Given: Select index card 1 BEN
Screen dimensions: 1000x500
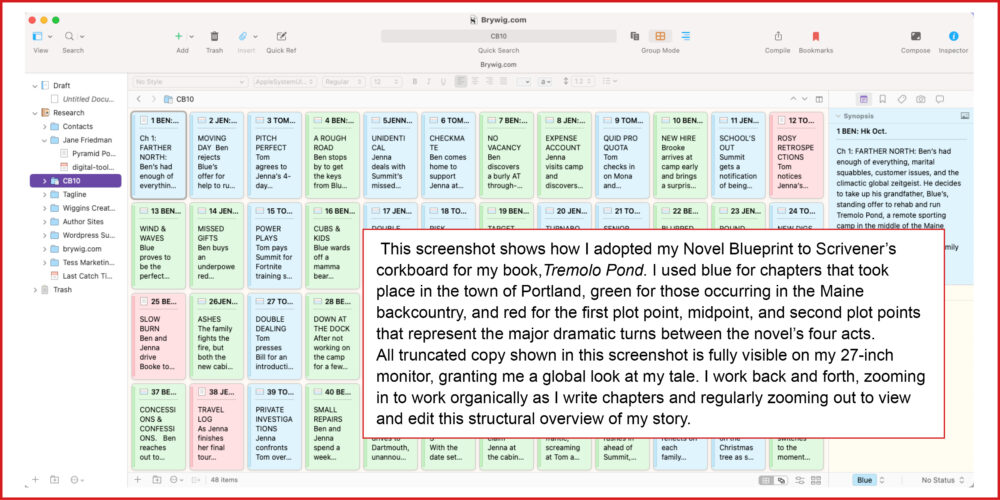Looking at the screenshot, I should (159, 156).
